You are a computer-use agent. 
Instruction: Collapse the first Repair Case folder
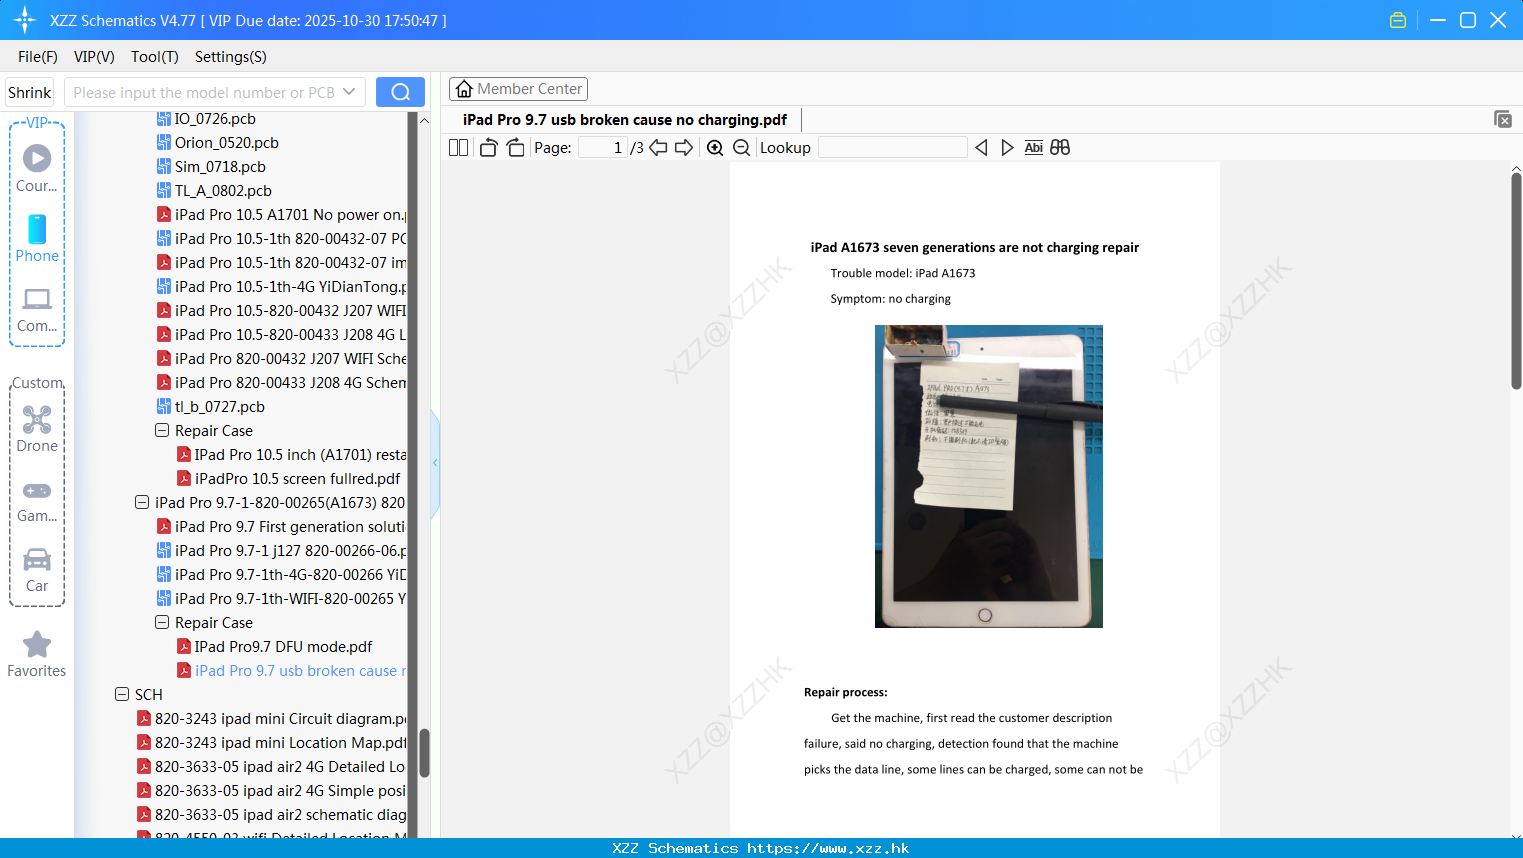coord(162,431)
